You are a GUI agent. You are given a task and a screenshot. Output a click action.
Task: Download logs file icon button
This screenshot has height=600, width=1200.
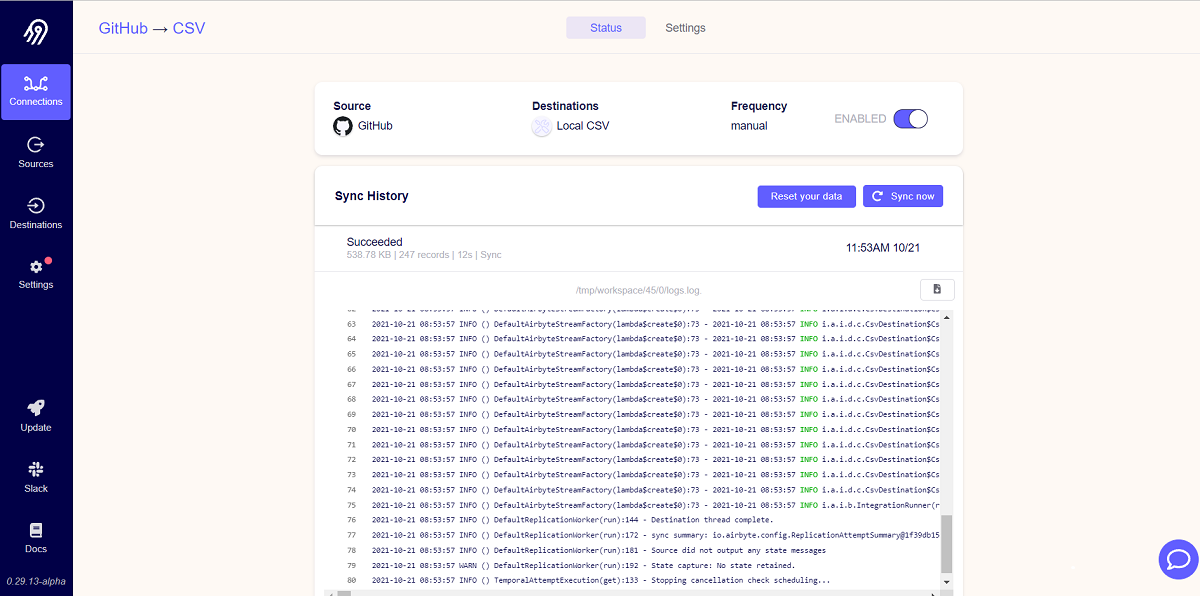(937, 289)
